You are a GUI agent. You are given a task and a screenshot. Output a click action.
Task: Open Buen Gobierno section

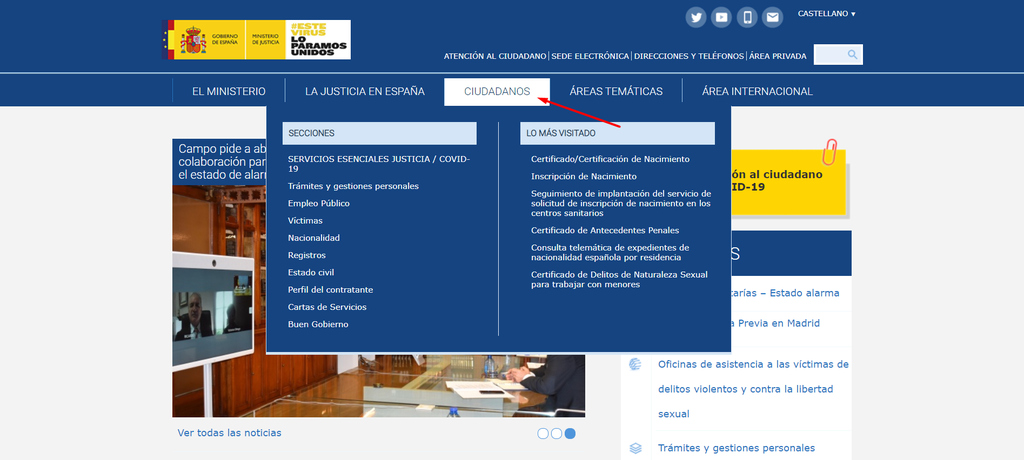point(318,324)
